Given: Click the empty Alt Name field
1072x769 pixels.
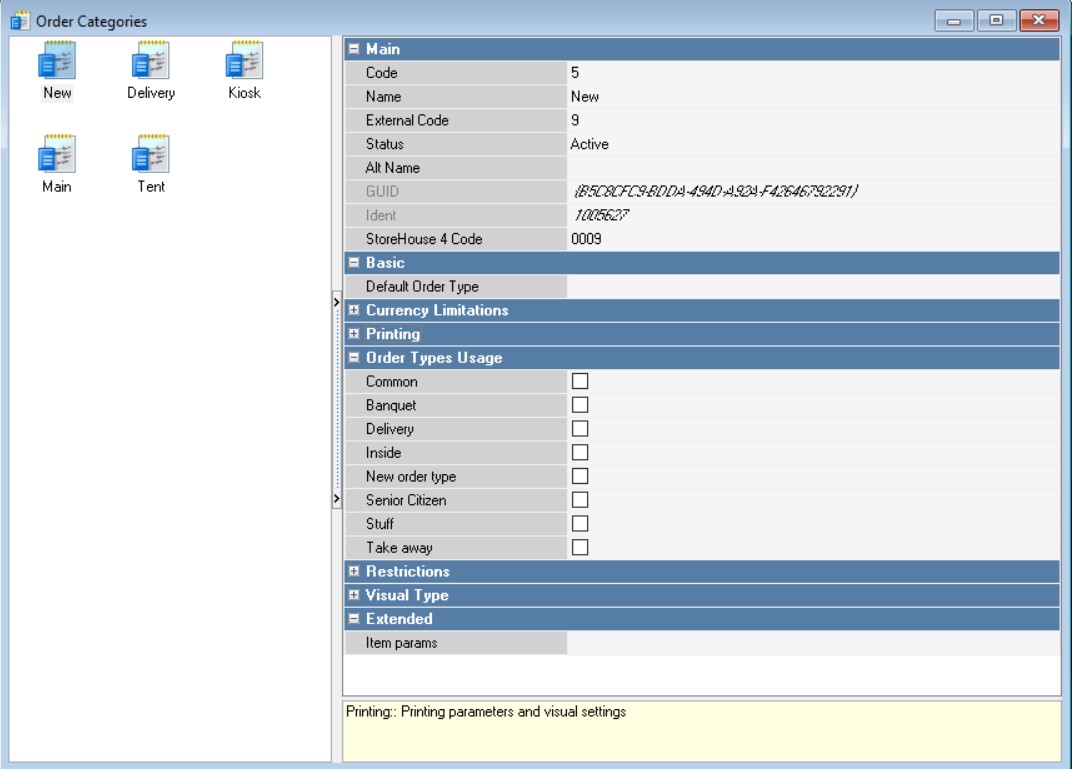Looking at the screenshot, I should (x=813, y=167).
